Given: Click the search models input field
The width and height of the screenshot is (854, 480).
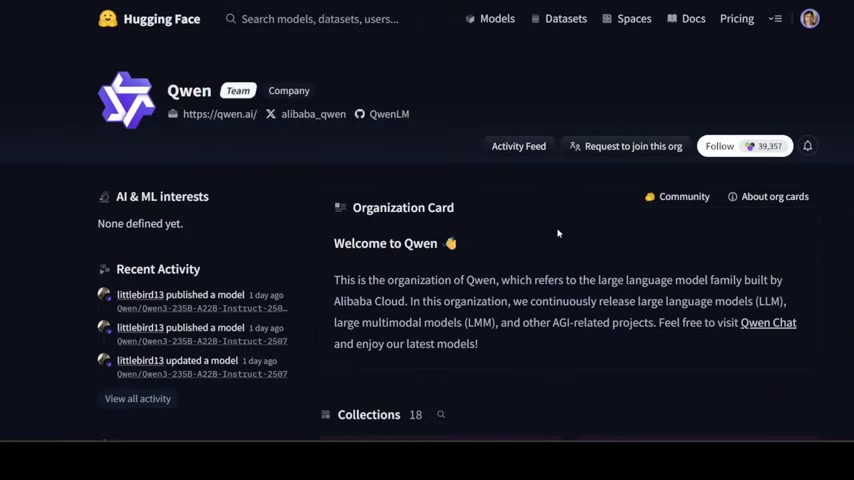Looking at the screenshot, I should 320,19.
